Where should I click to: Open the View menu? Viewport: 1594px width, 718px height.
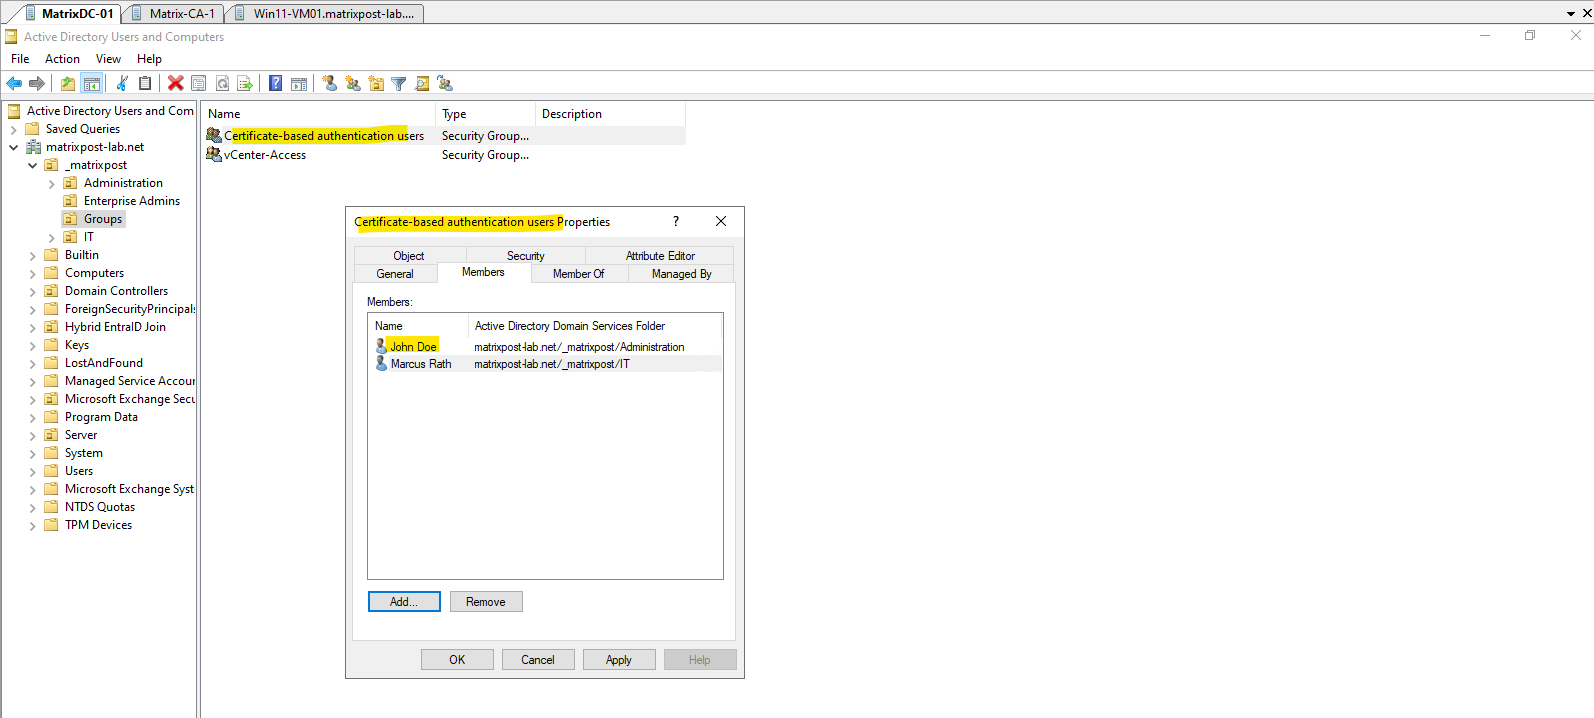[108, 59]
